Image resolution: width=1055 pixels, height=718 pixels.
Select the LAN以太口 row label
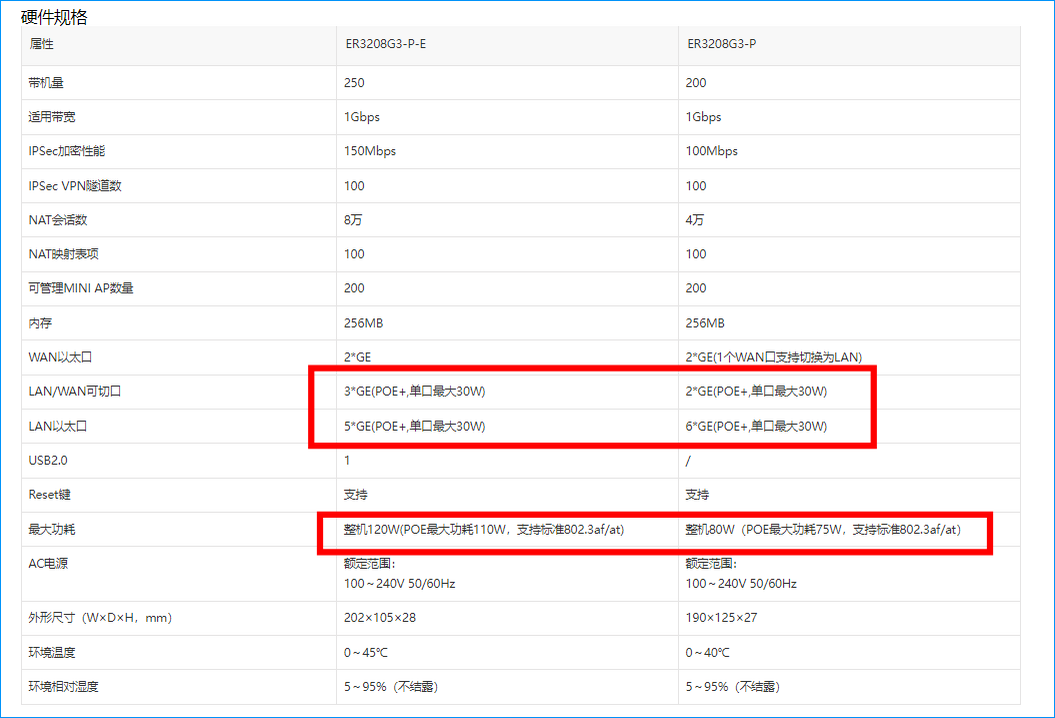point(58,426)
